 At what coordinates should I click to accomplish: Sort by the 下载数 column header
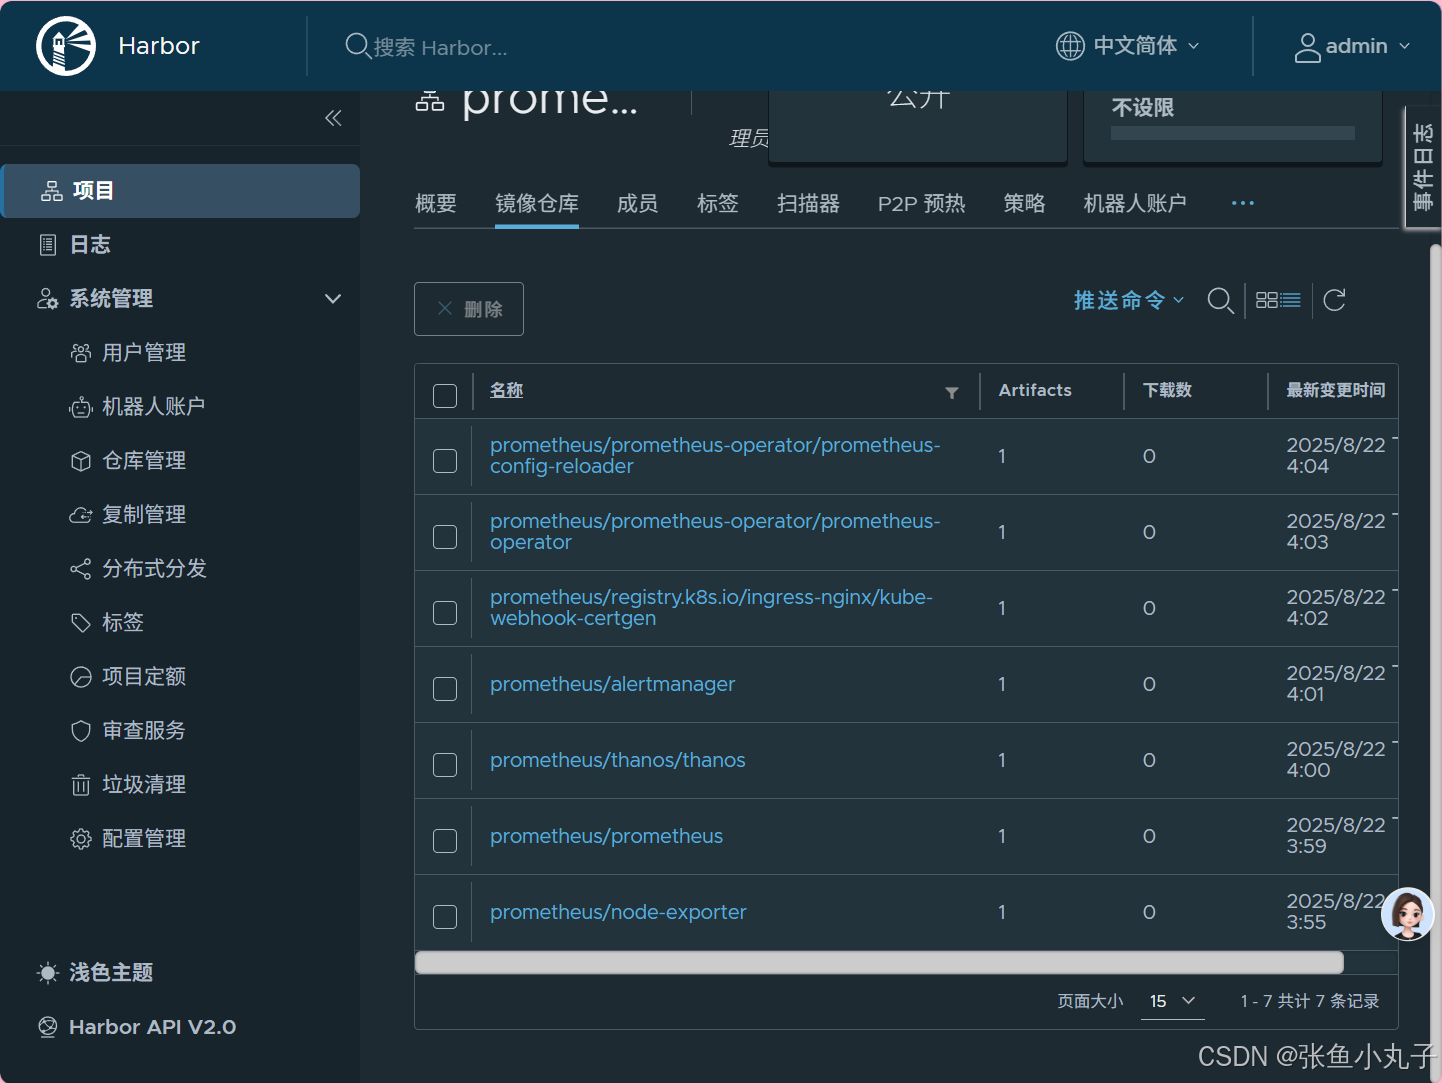[1167, 390]
